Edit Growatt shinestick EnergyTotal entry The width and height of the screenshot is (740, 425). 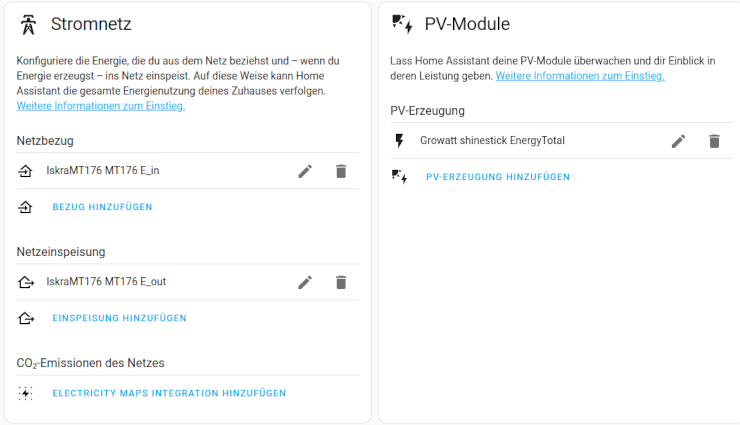(x=678, y=141)
